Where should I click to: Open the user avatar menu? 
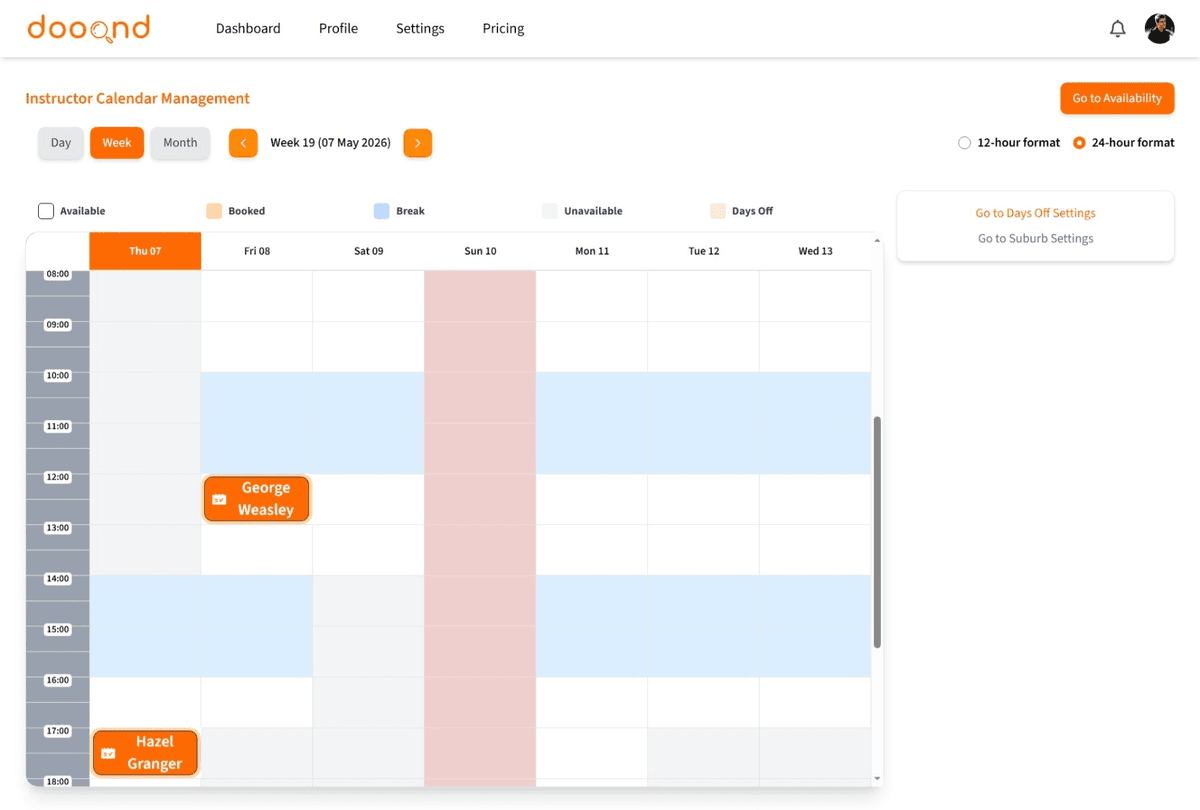pos(1160,29)
